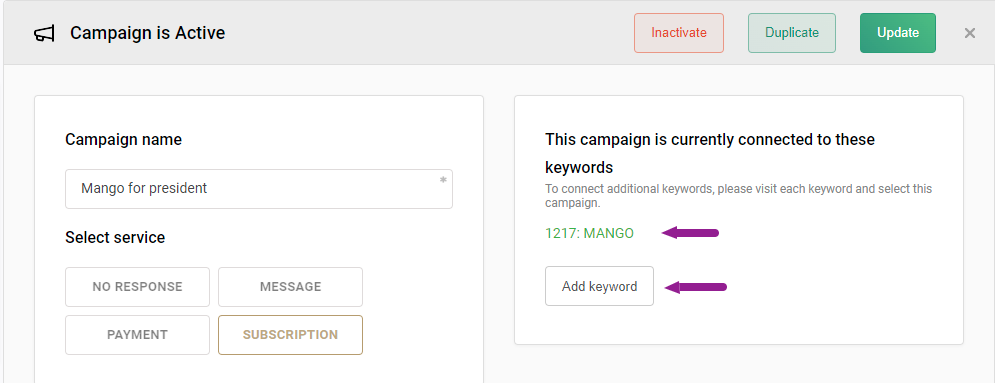Select the SUBSCRIPTION service option

point(290,335)
